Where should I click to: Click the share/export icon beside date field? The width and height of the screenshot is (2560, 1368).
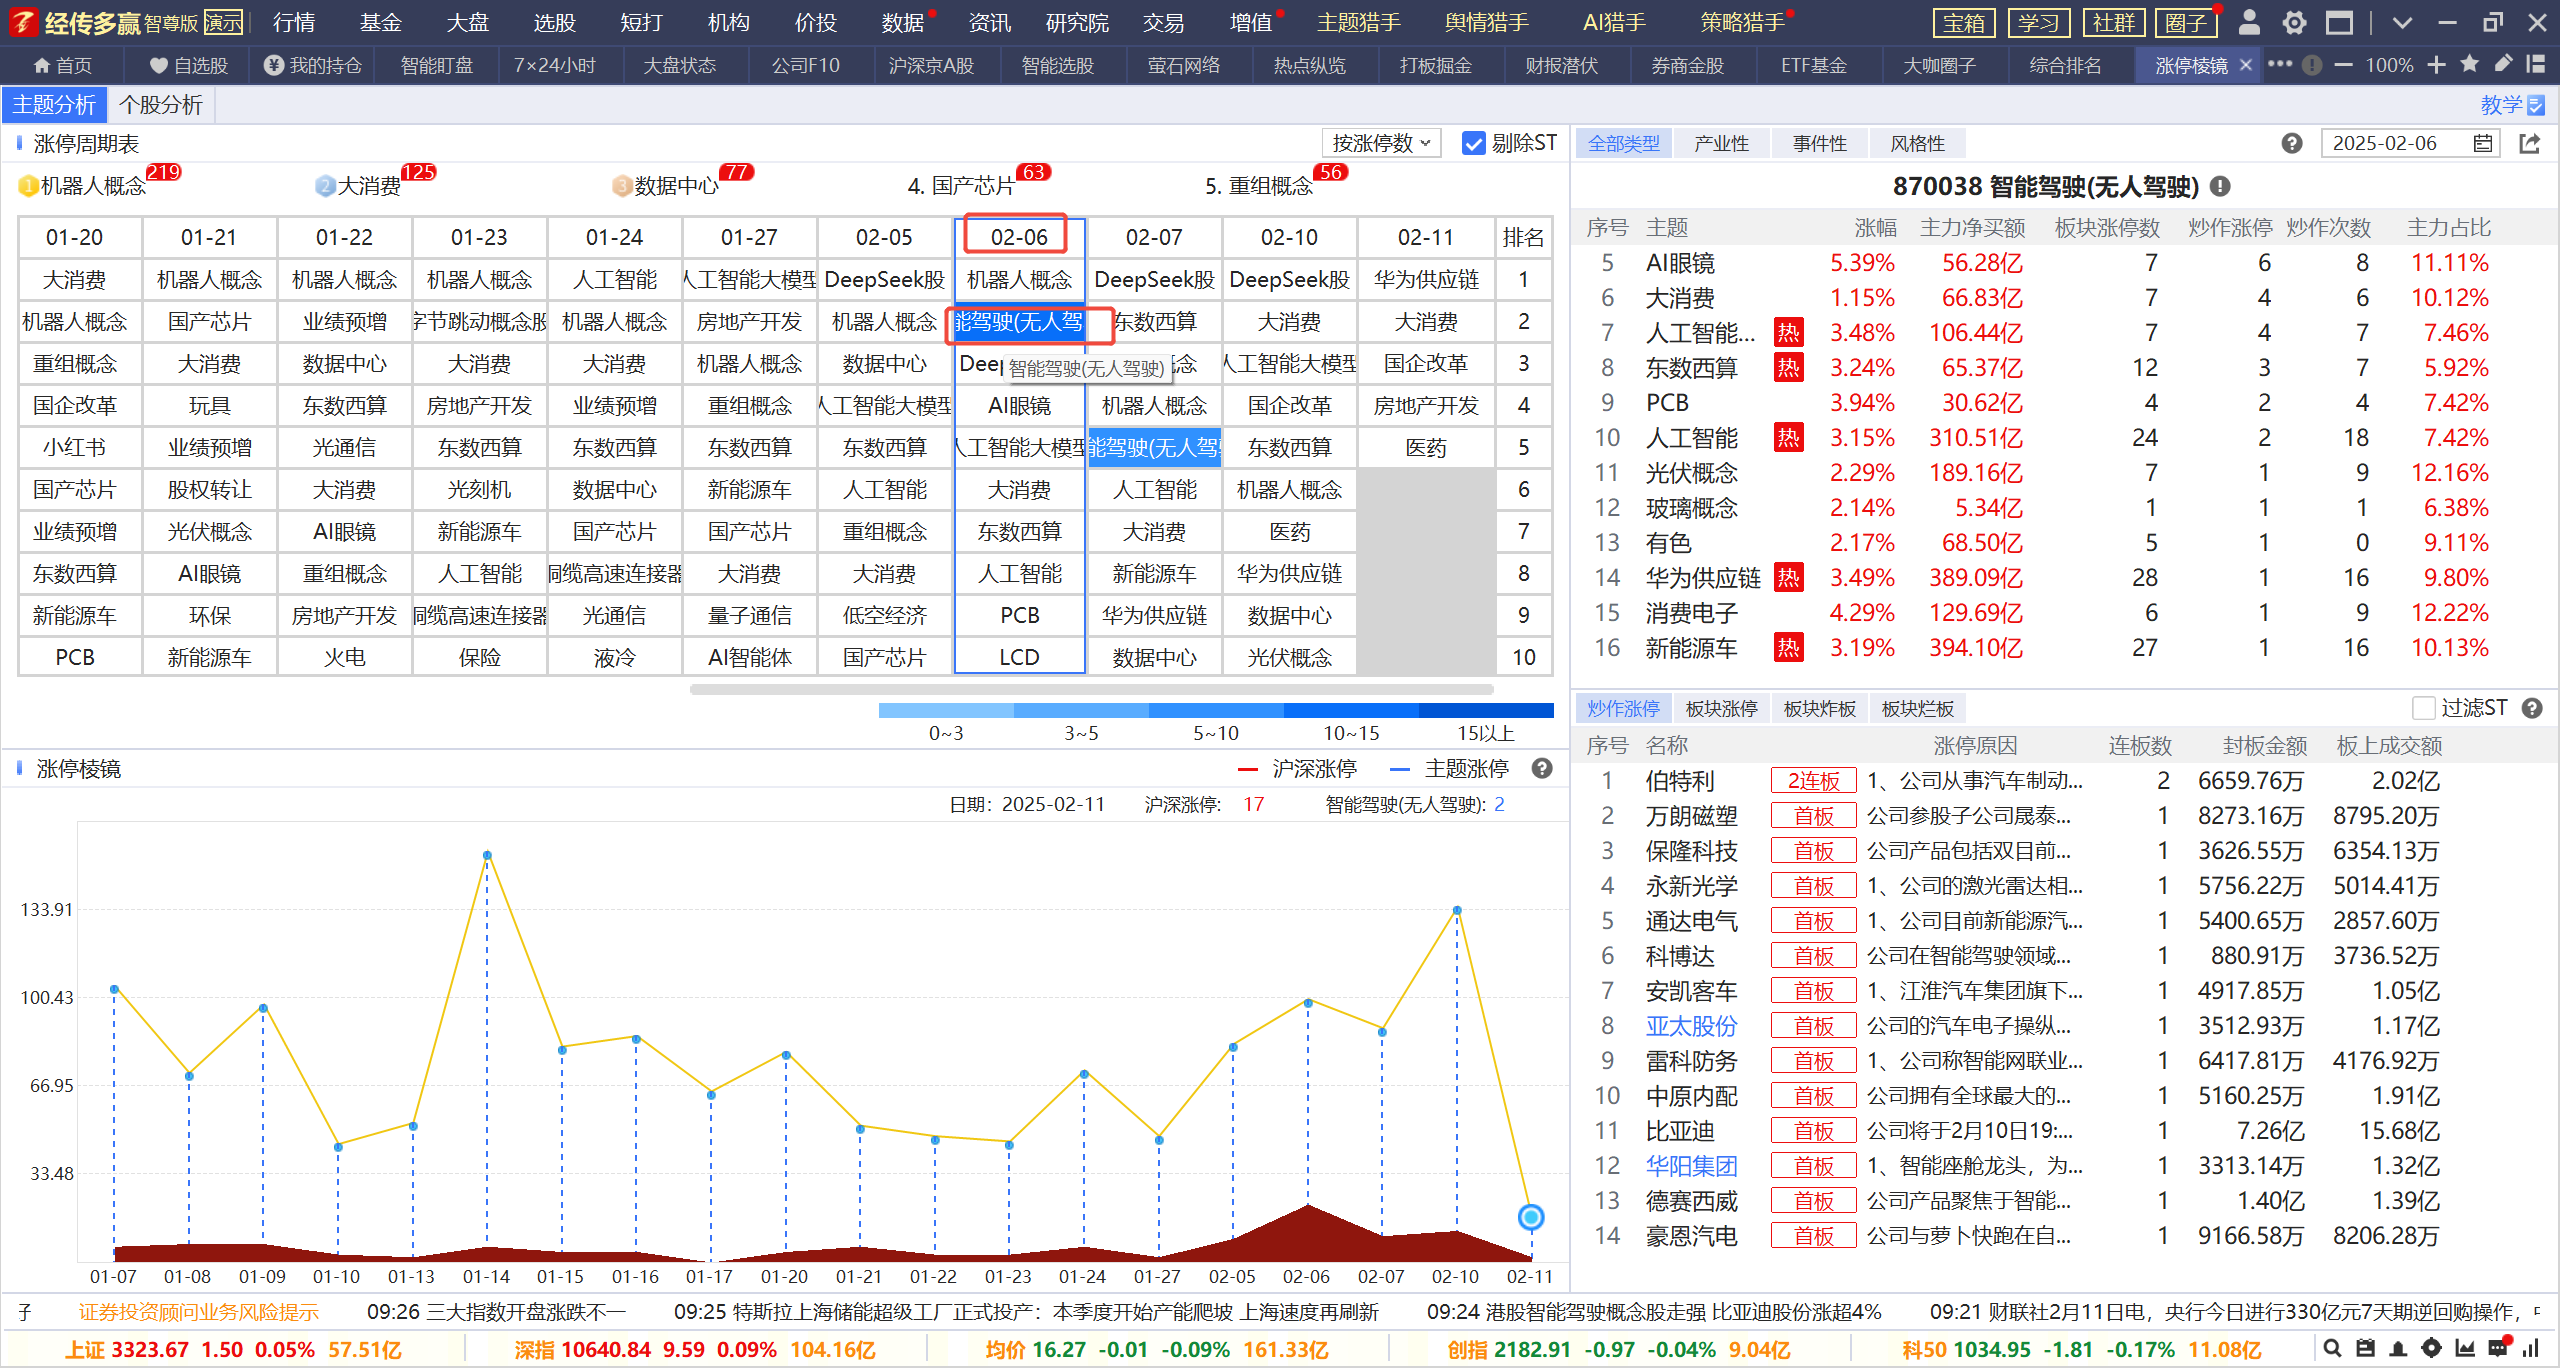[x=2529, y=144]
